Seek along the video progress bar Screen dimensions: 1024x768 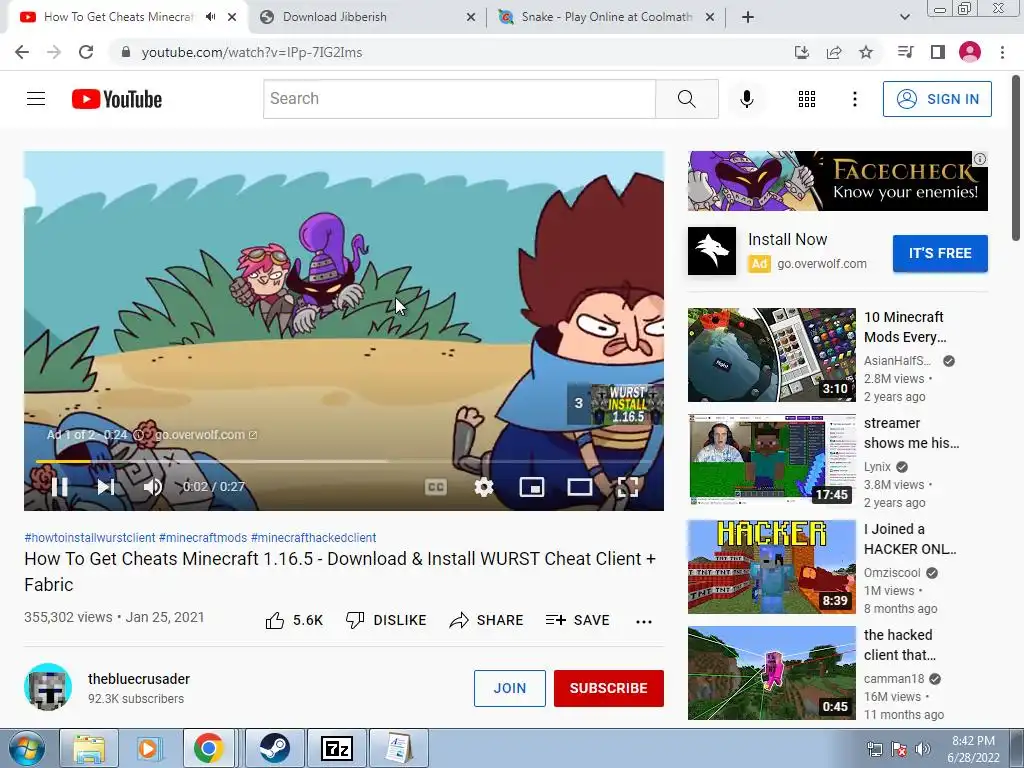344,462
